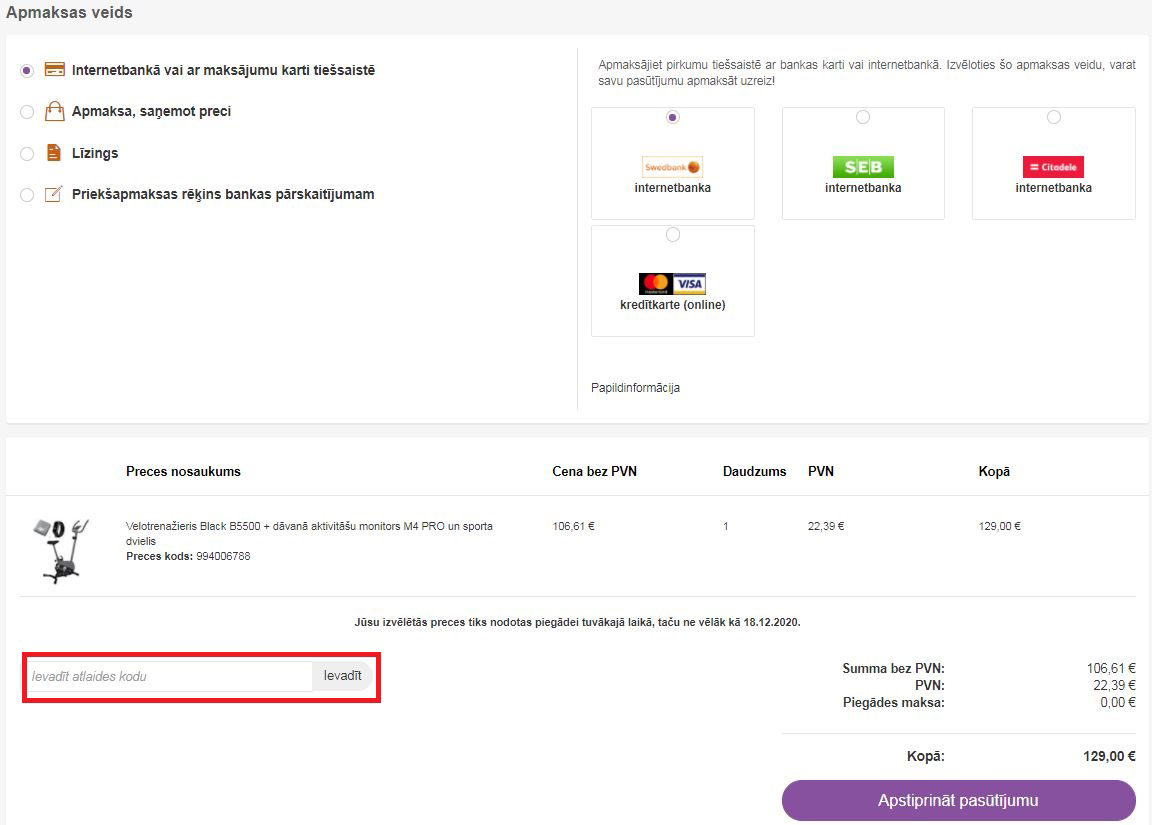This screenshot has height=825, width=1152.
Task: Click the Ievadīt discount button
Action: 342,676
